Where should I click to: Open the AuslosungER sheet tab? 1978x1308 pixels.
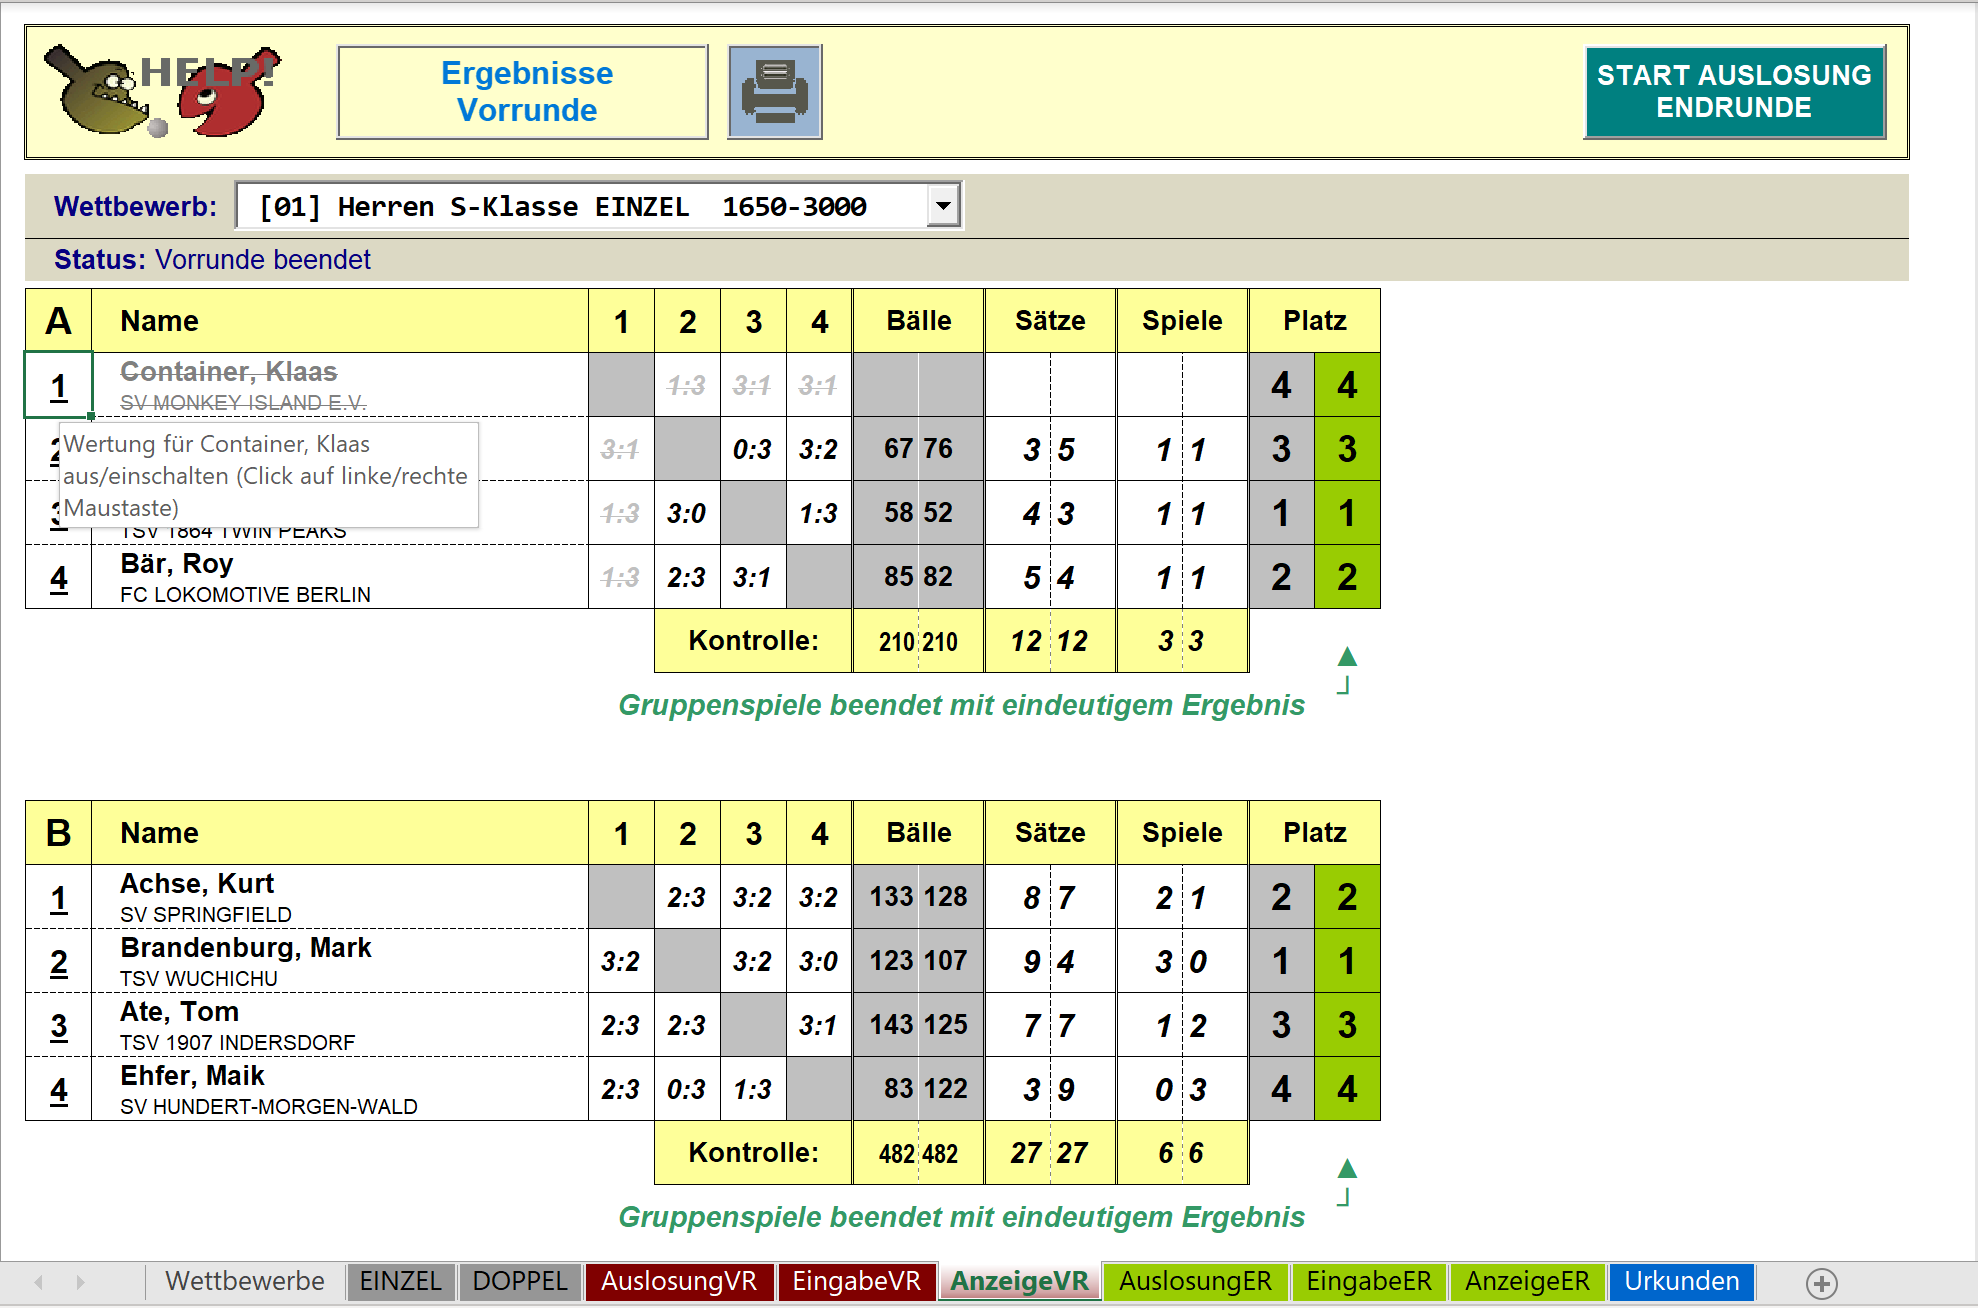[x=1195, y=1282]
